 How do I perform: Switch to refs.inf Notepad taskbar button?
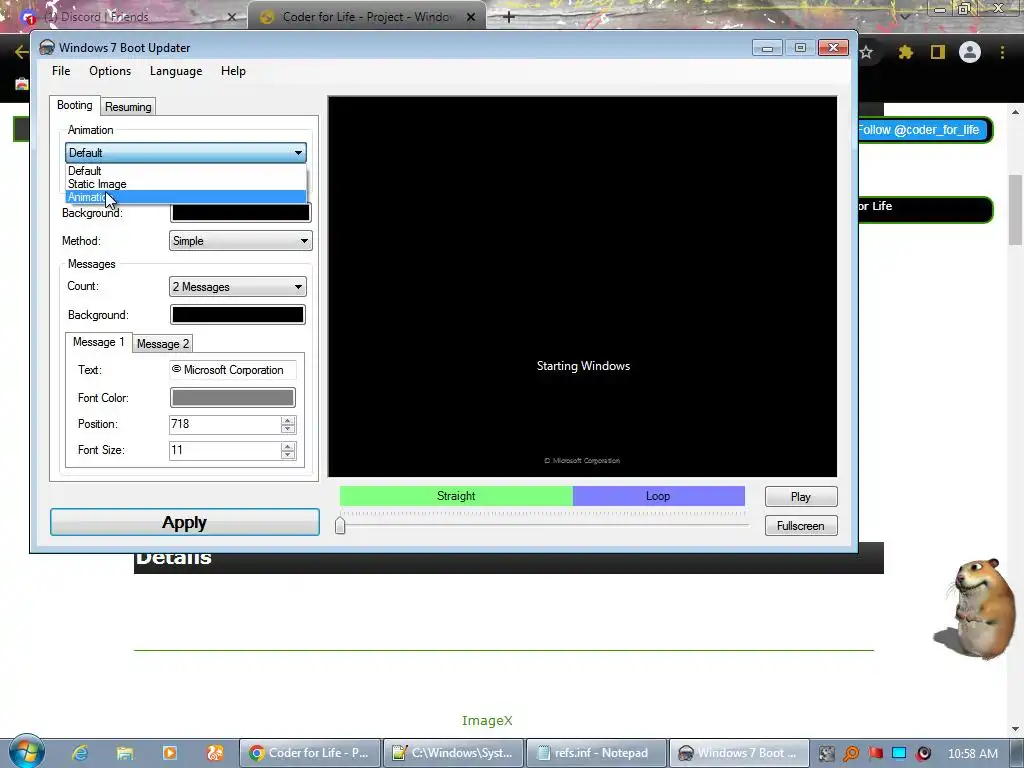pyautogui.click(x=596, y=753)
